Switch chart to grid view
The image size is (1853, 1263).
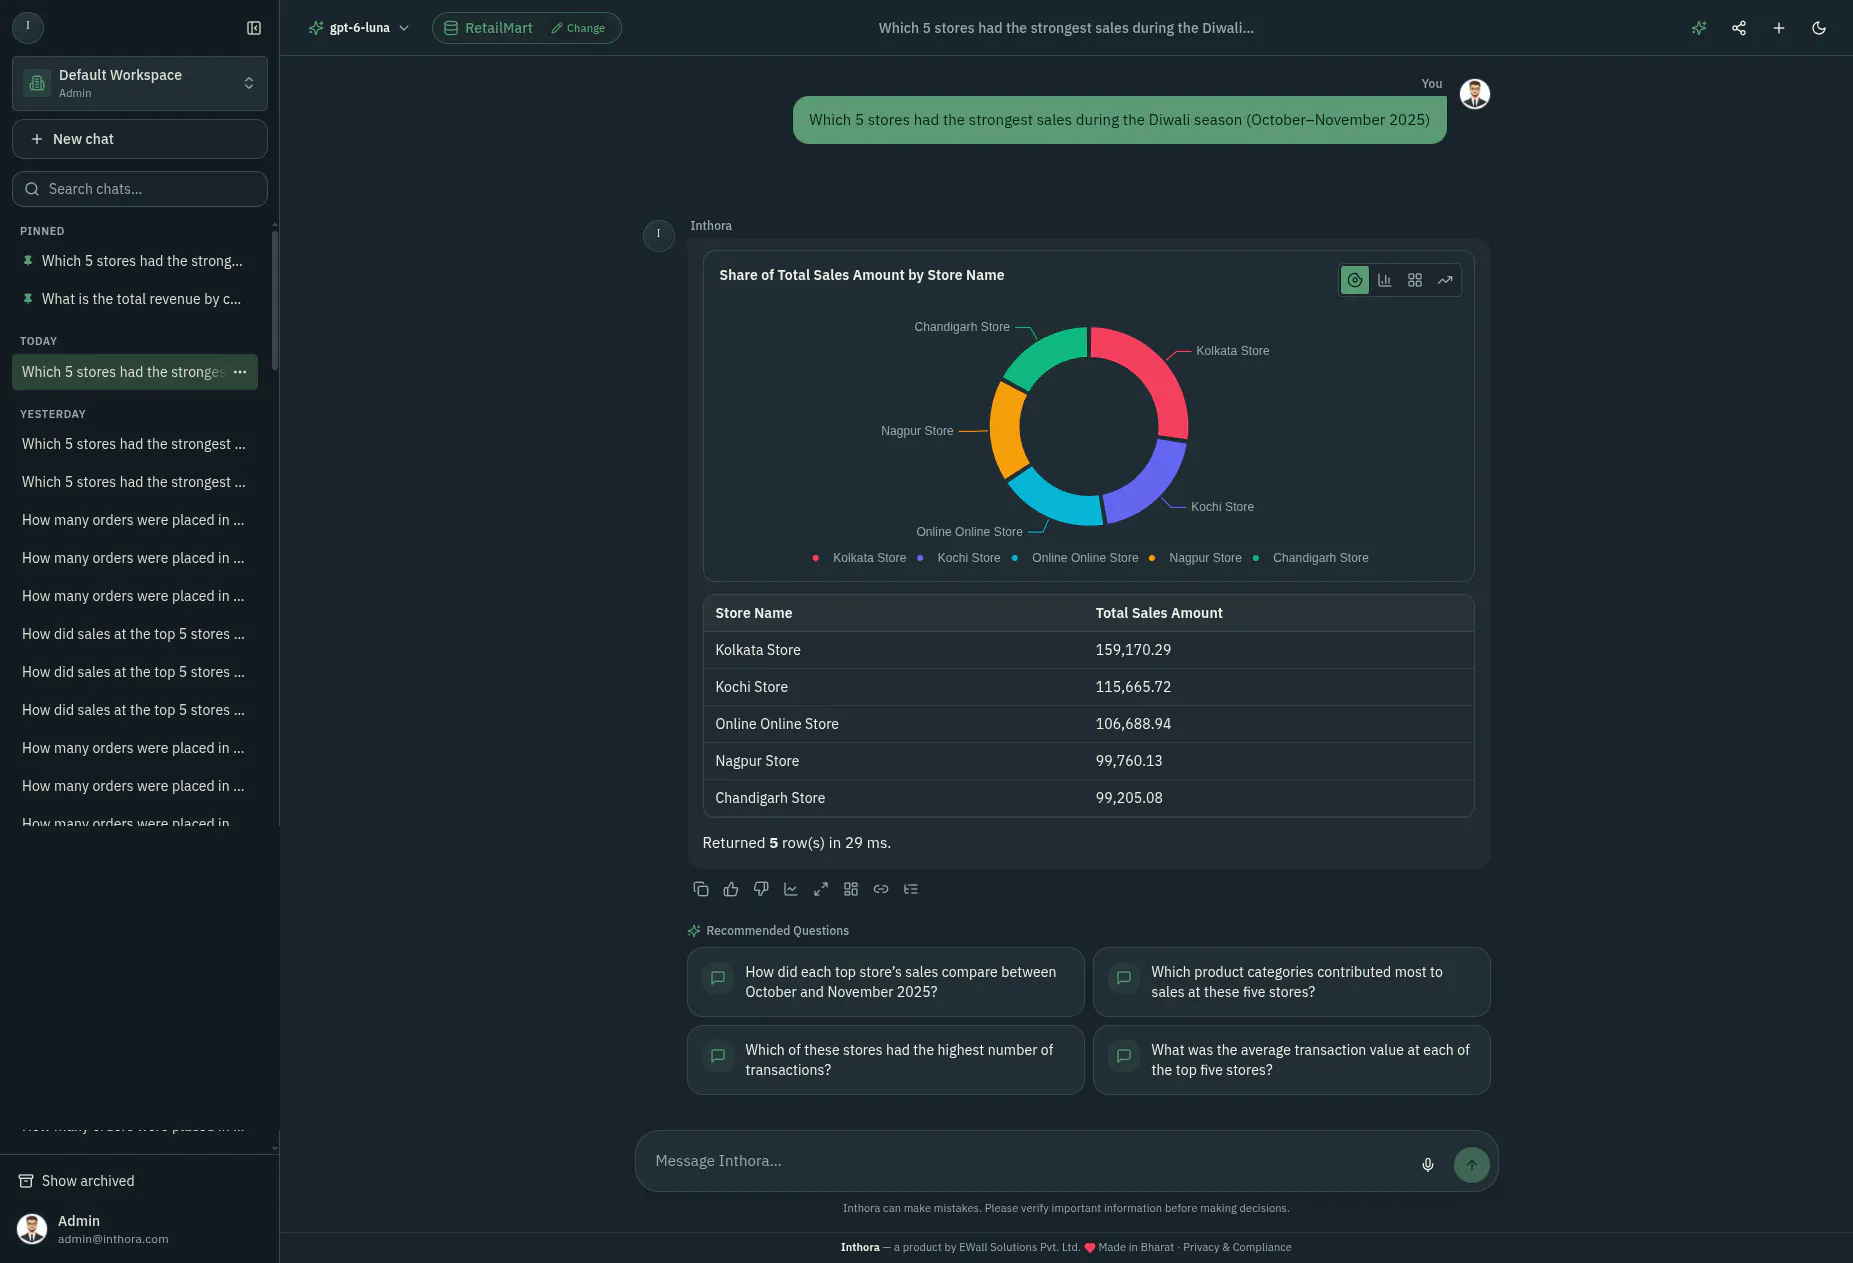(x=1415, y=280)
